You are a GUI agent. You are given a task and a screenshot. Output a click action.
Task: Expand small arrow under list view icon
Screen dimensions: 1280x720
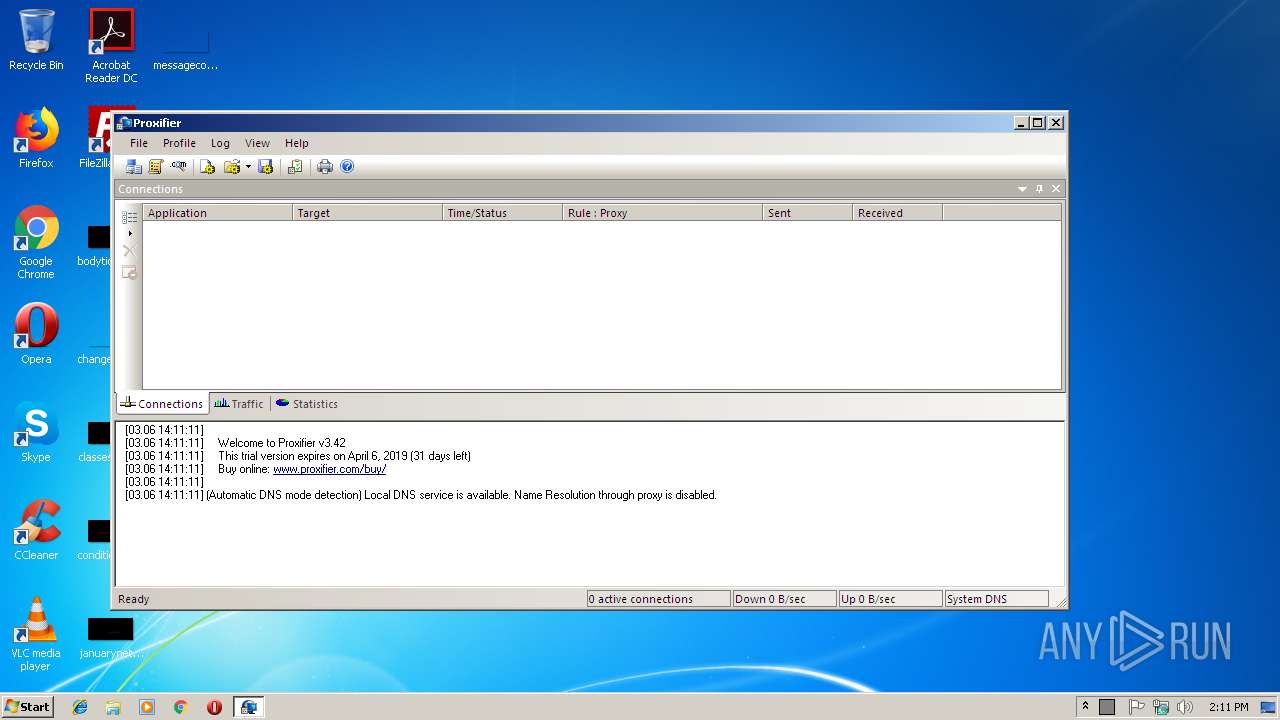(130, 234)
